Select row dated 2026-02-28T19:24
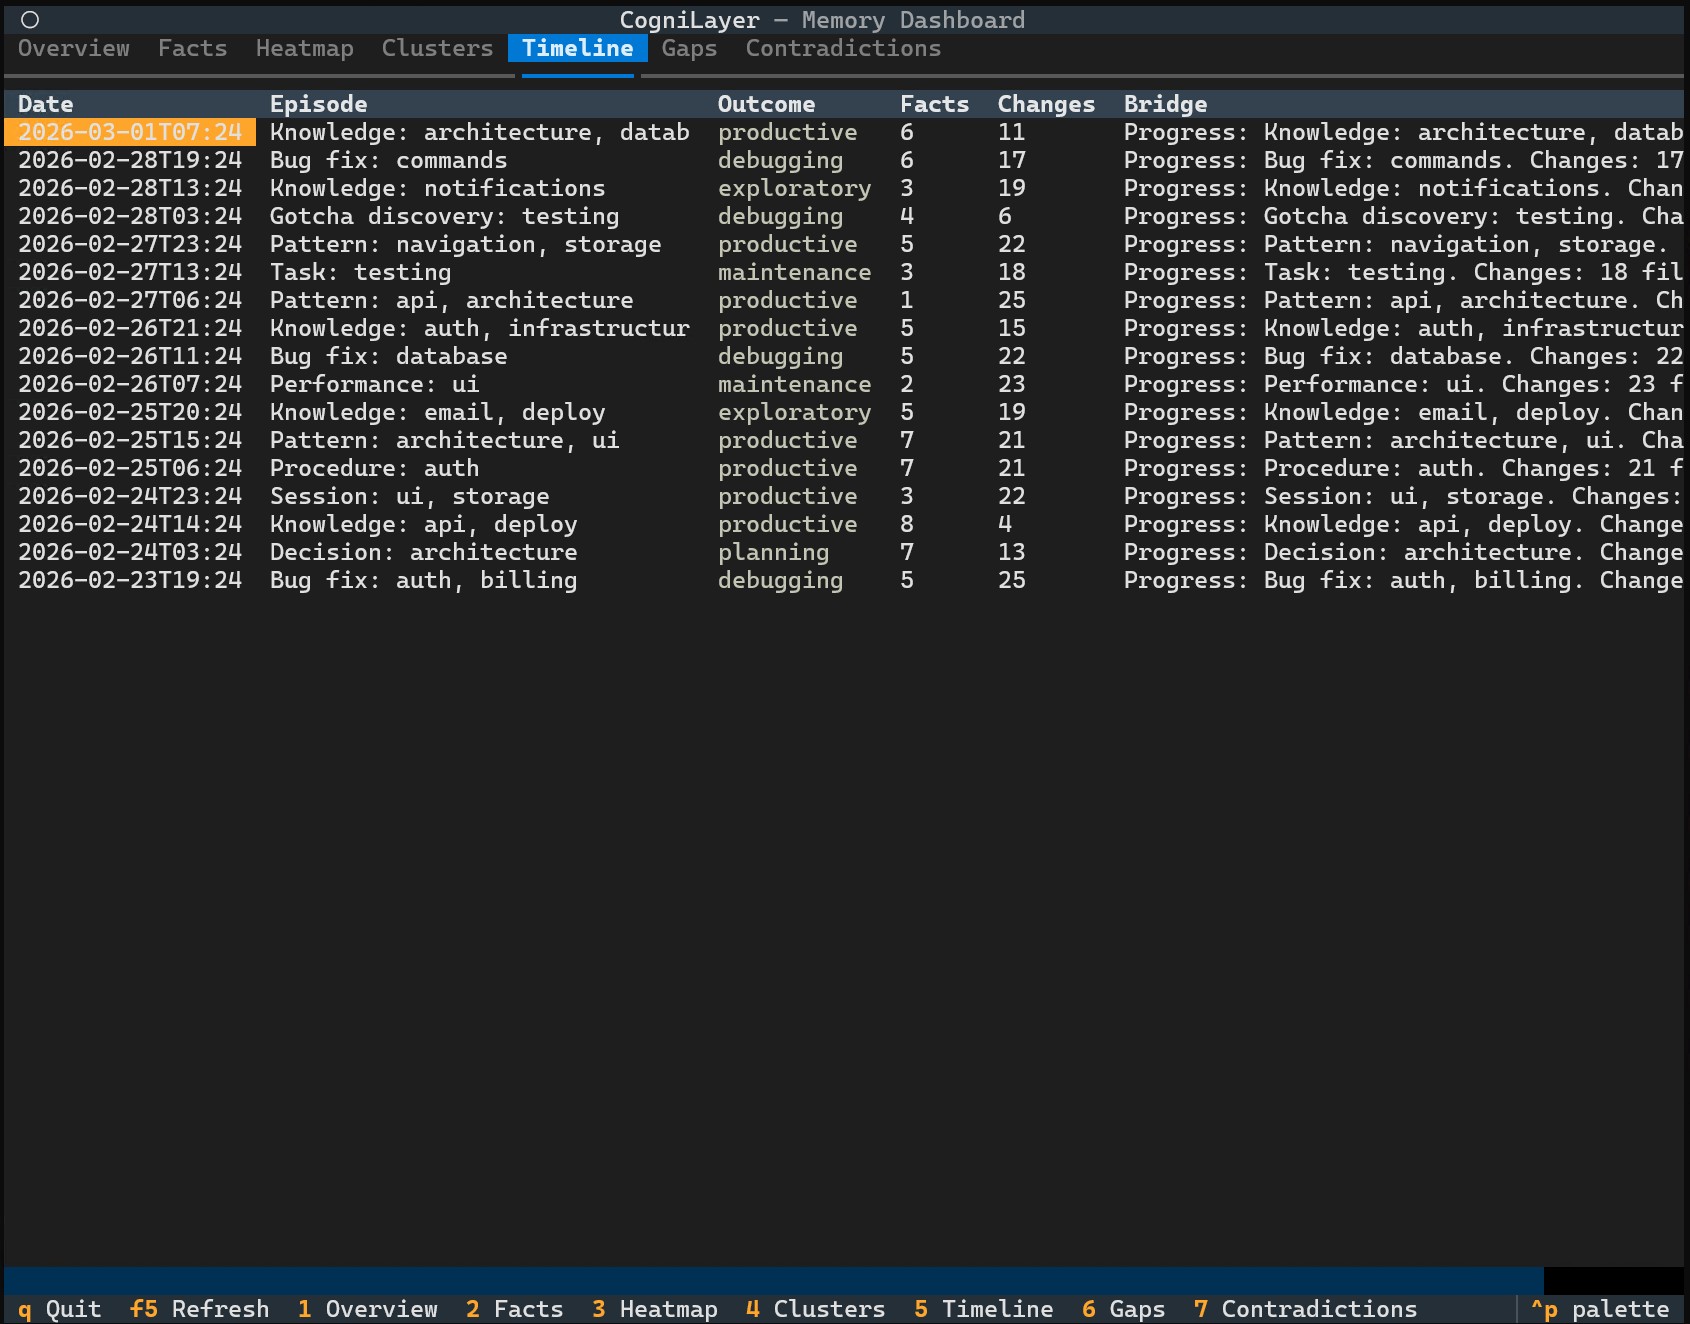Image resolution: width=1690 pixels, height=1324 pixels. pos(844,160)
